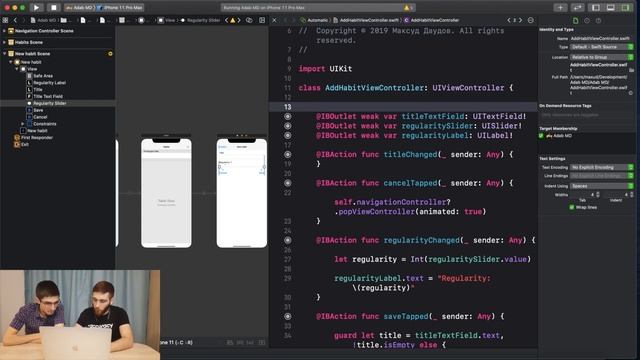This screenshot has height=360, width=640.
Task: Select the New habit scene thumbnail on canvas
Action: tap(242, 193)
